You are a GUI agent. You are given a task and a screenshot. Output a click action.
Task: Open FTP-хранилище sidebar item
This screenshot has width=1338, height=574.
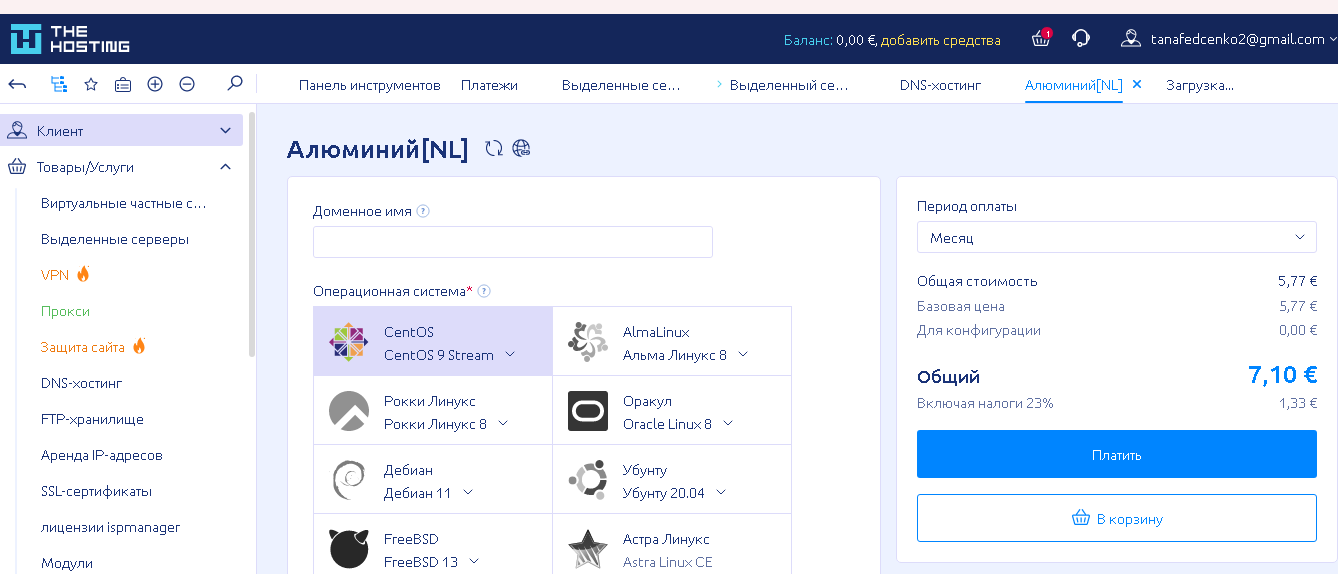click(92, 419)
